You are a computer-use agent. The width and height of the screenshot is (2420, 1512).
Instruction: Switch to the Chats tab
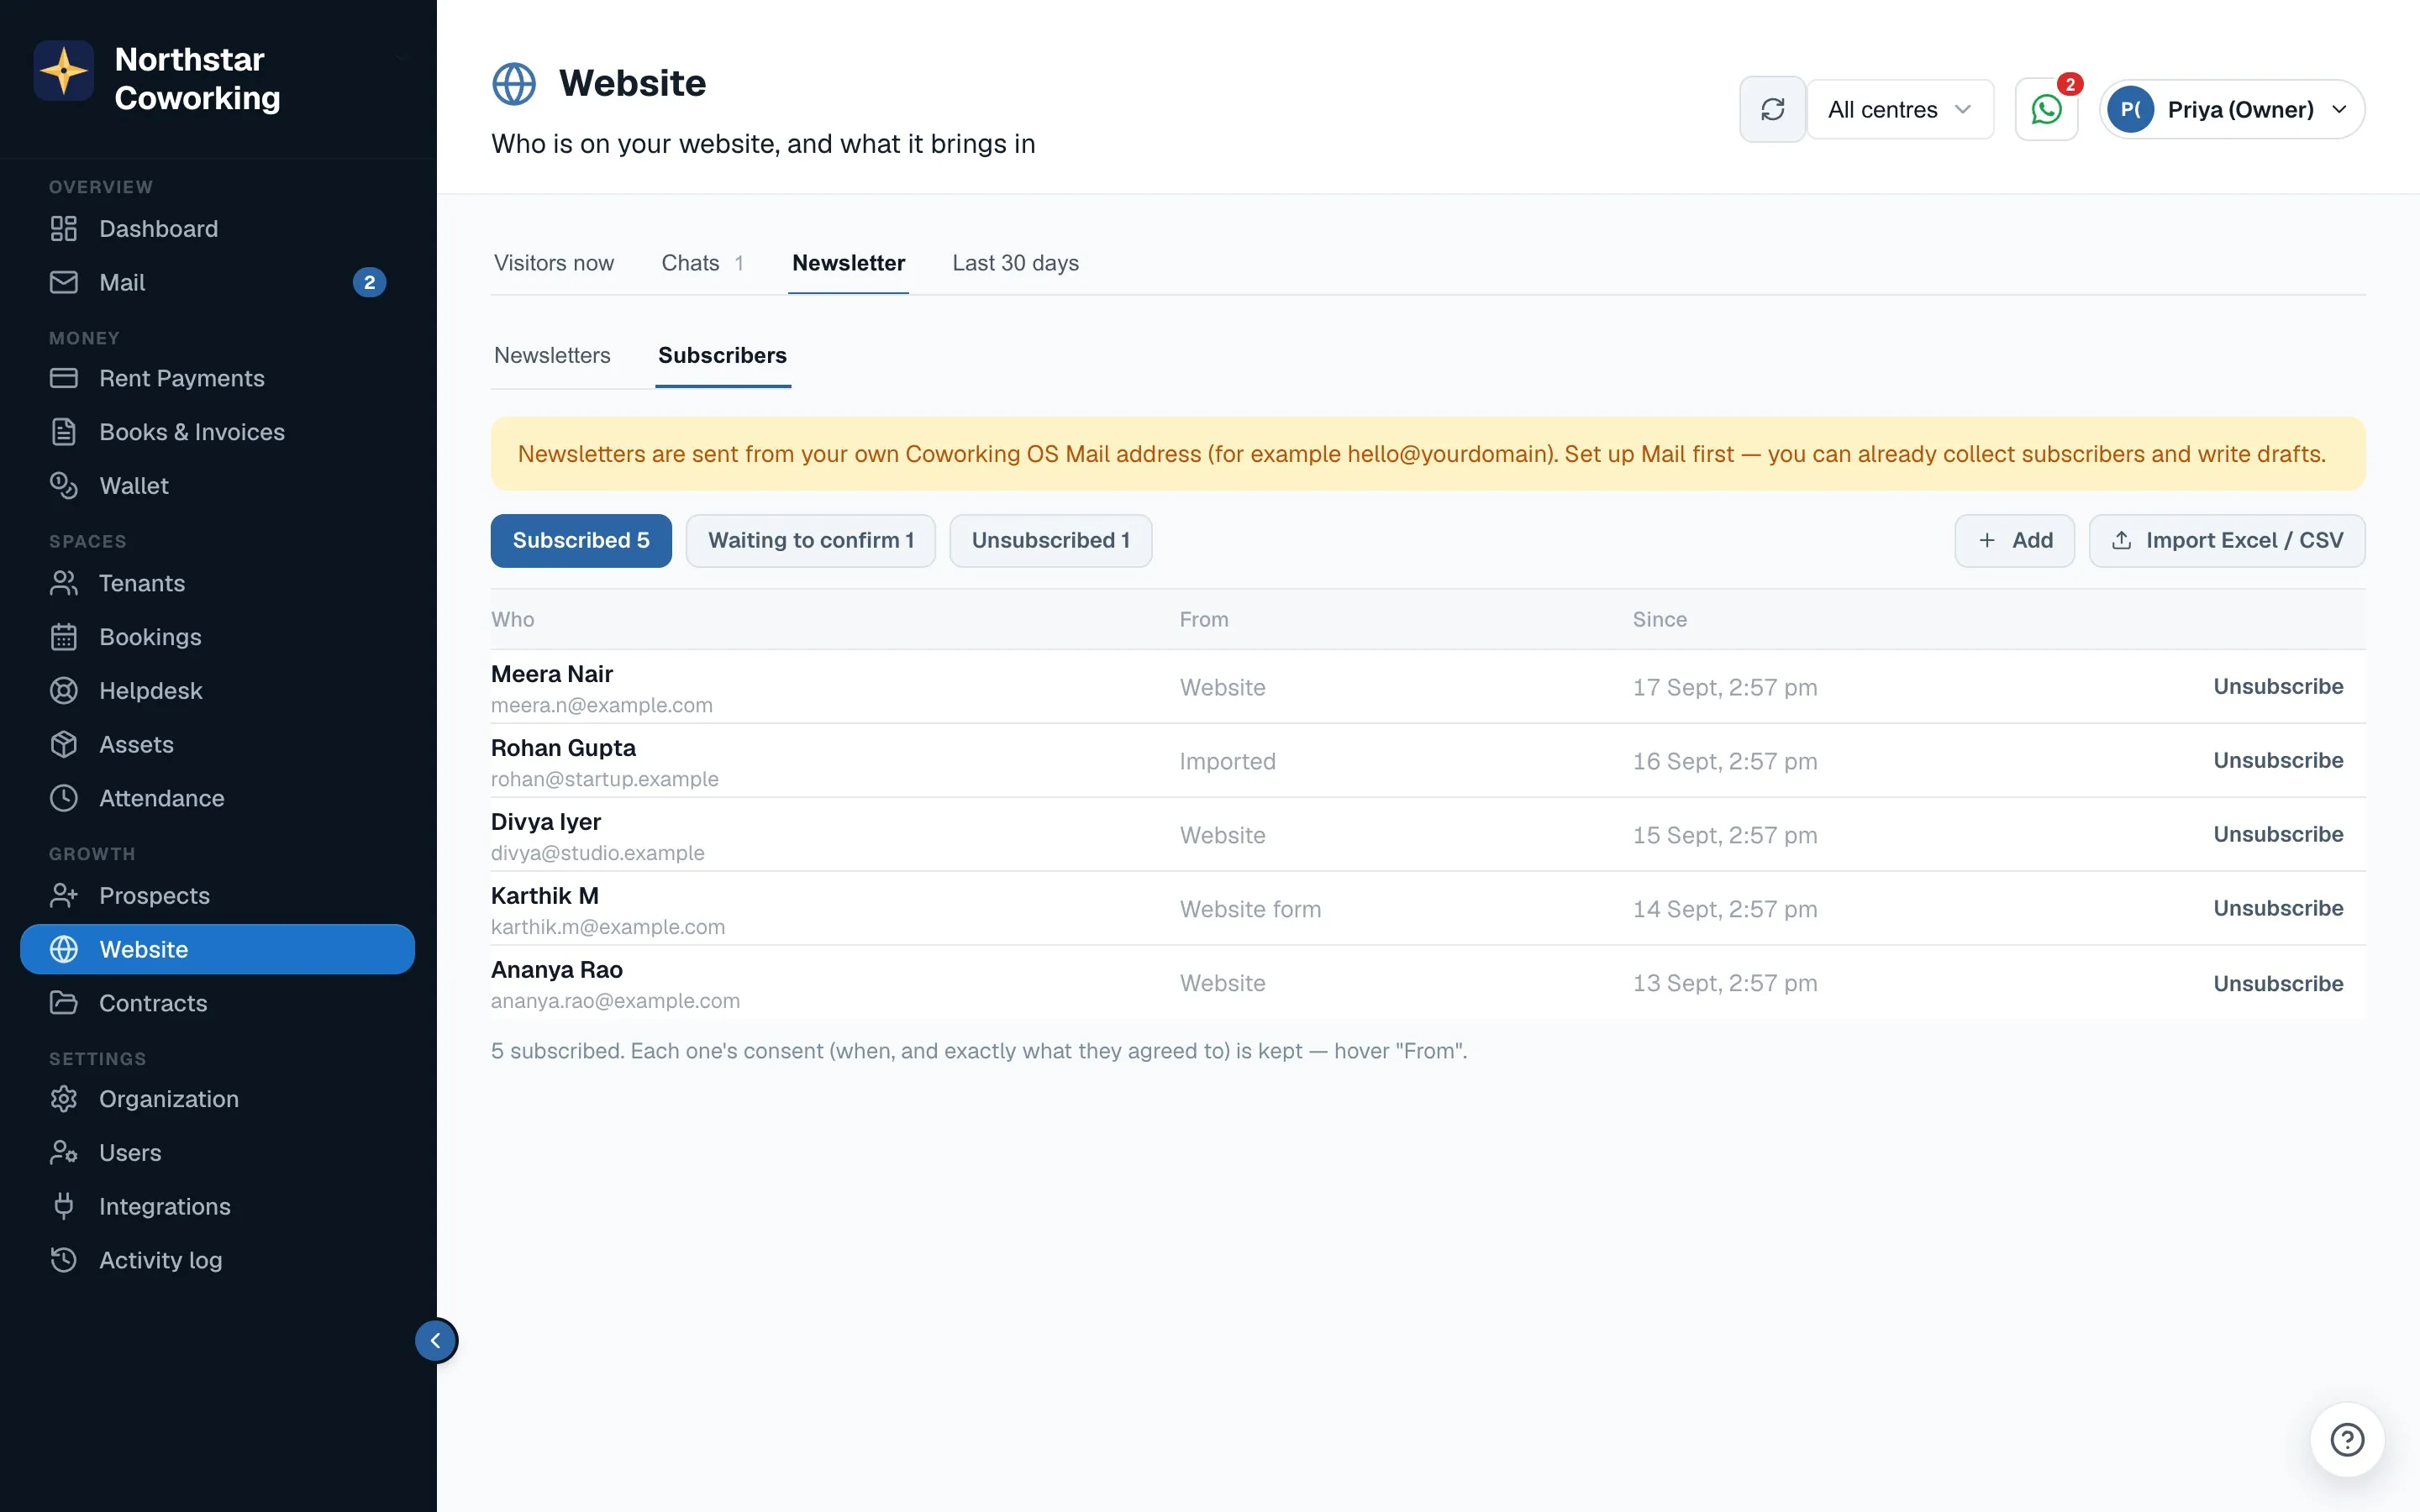click(702, 263)
